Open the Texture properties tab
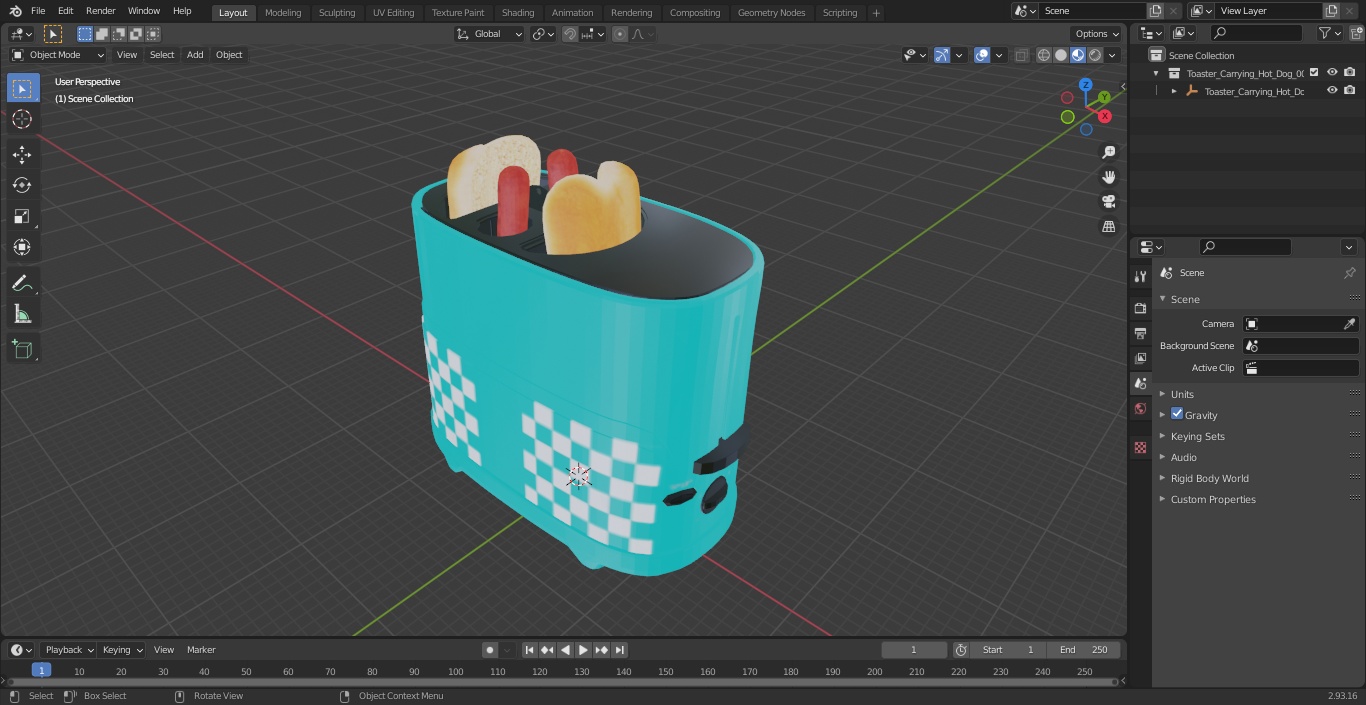The height and width of the screenshot is (705, 1366). click(x=1140, y=447)
